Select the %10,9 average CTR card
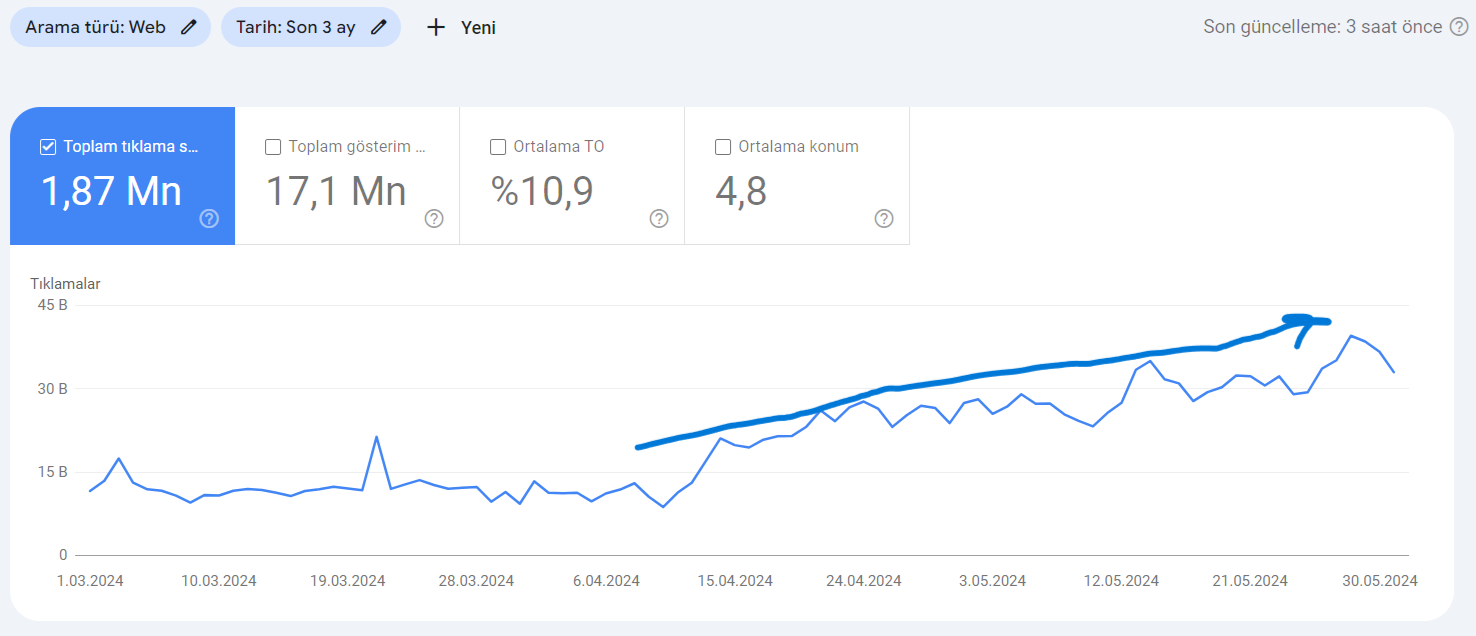This screenshot has height=636, width=1476. coord(572,176)
